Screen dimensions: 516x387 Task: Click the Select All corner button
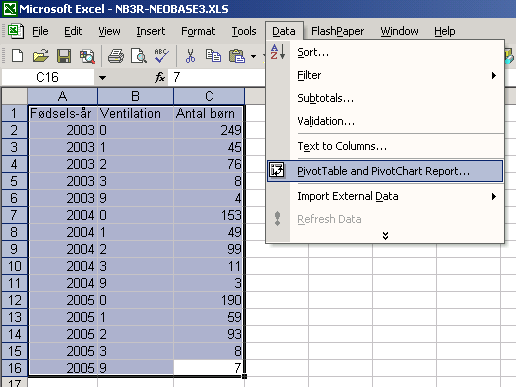pyautogui.click(x=15, y=96)
